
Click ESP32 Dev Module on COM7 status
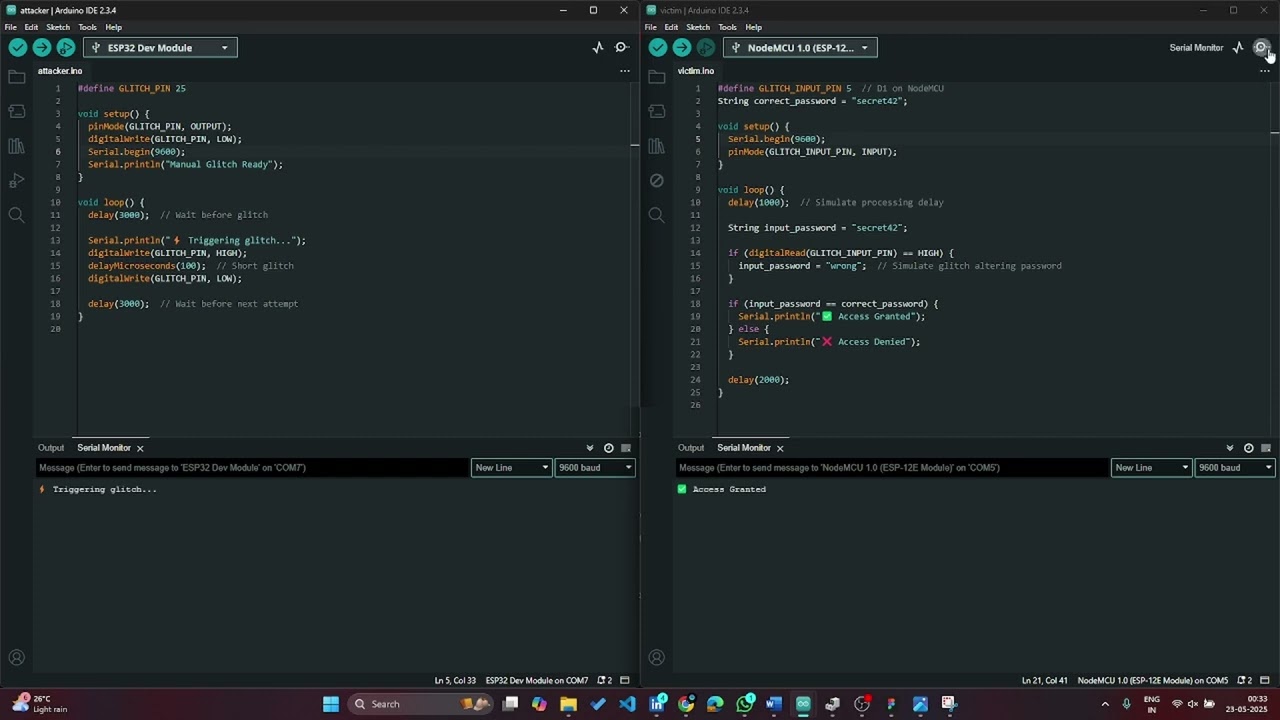click(x=537, y=681)
